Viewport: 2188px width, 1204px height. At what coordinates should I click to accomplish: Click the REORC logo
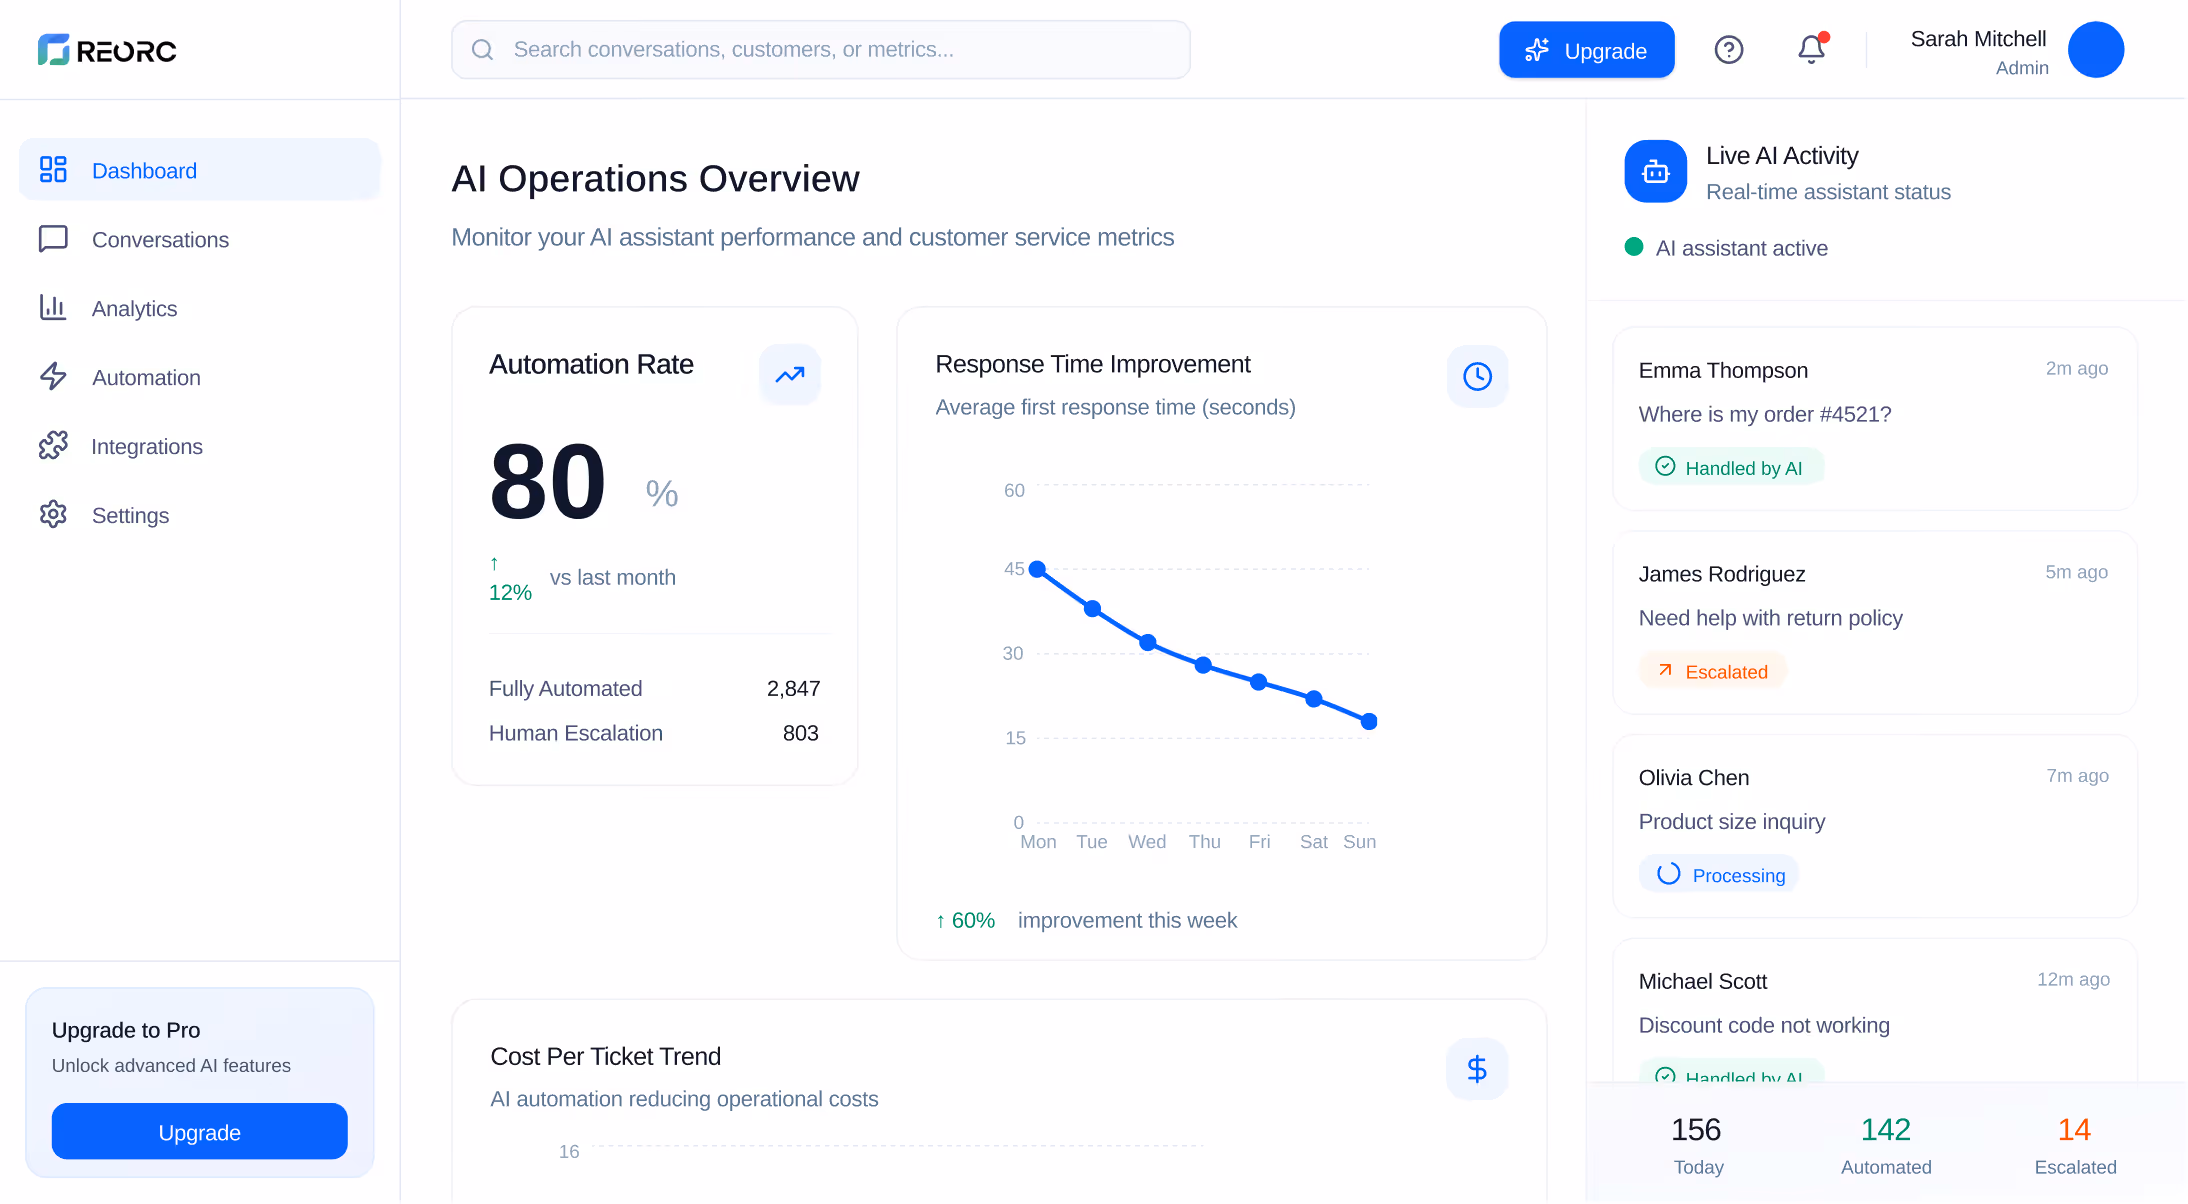107,50
